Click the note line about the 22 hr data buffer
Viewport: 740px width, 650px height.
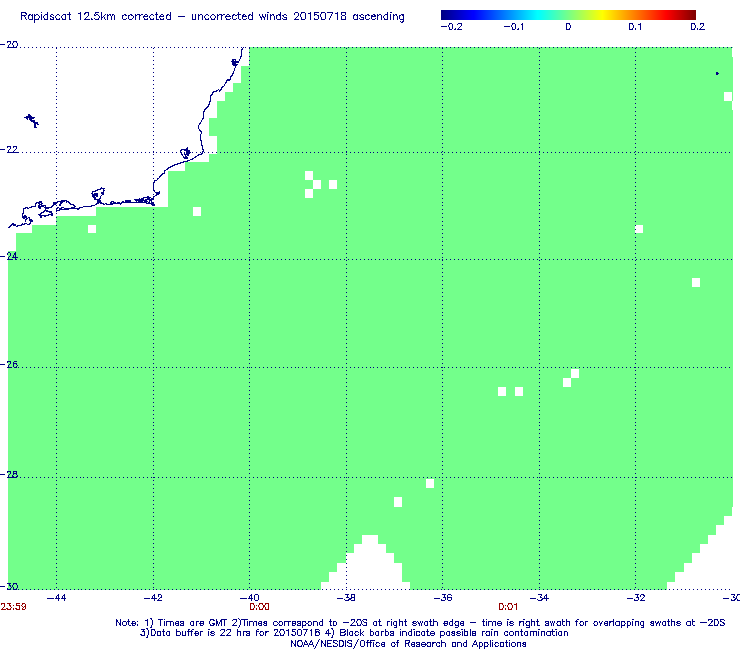[354, 633]
